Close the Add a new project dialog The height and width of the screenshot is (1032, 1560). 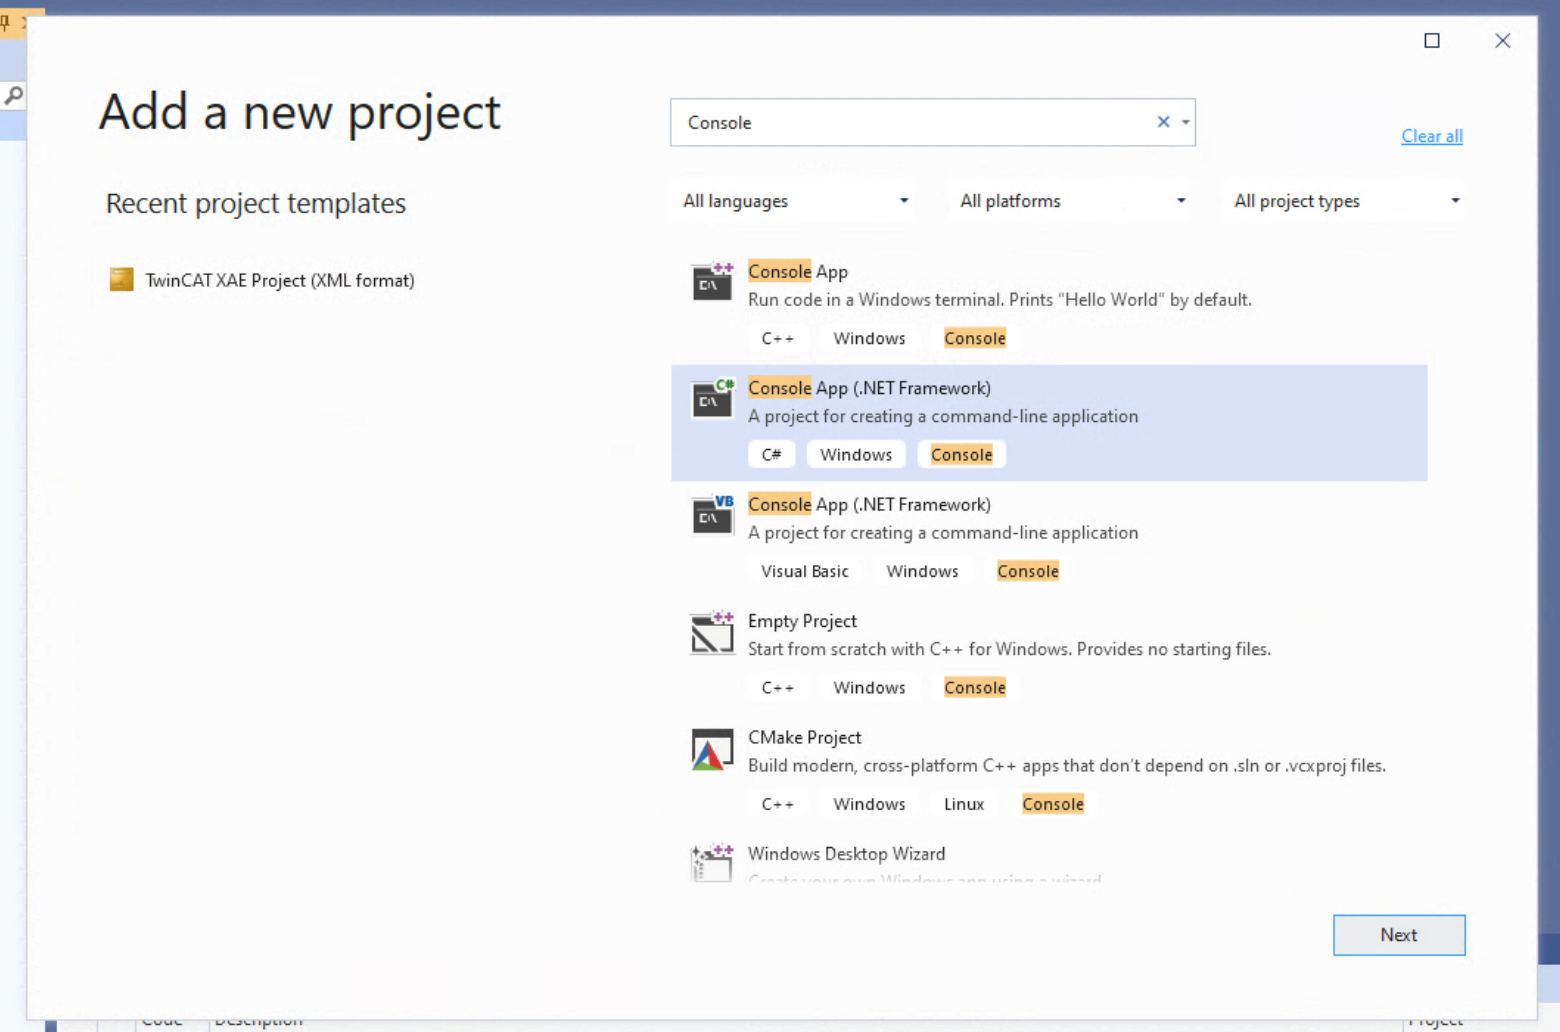[1502, 40]
